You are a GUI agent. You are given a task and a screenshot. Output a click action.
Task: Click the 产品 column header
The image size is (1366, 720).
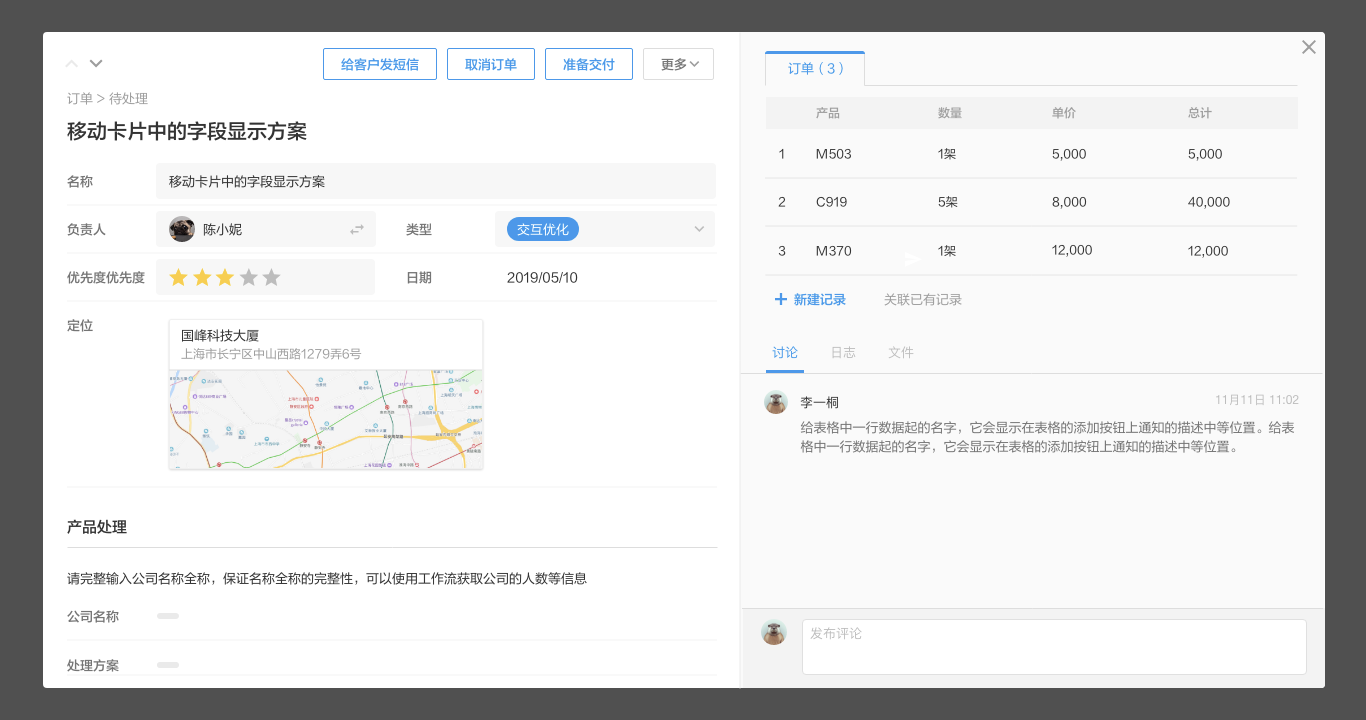(x=828, y=113)
